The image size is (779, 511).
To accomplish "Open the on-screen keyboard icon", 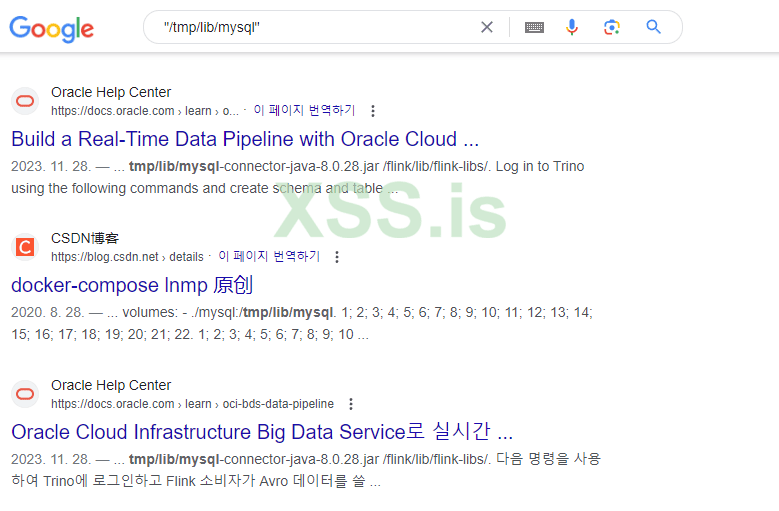I will coord(534,27).
